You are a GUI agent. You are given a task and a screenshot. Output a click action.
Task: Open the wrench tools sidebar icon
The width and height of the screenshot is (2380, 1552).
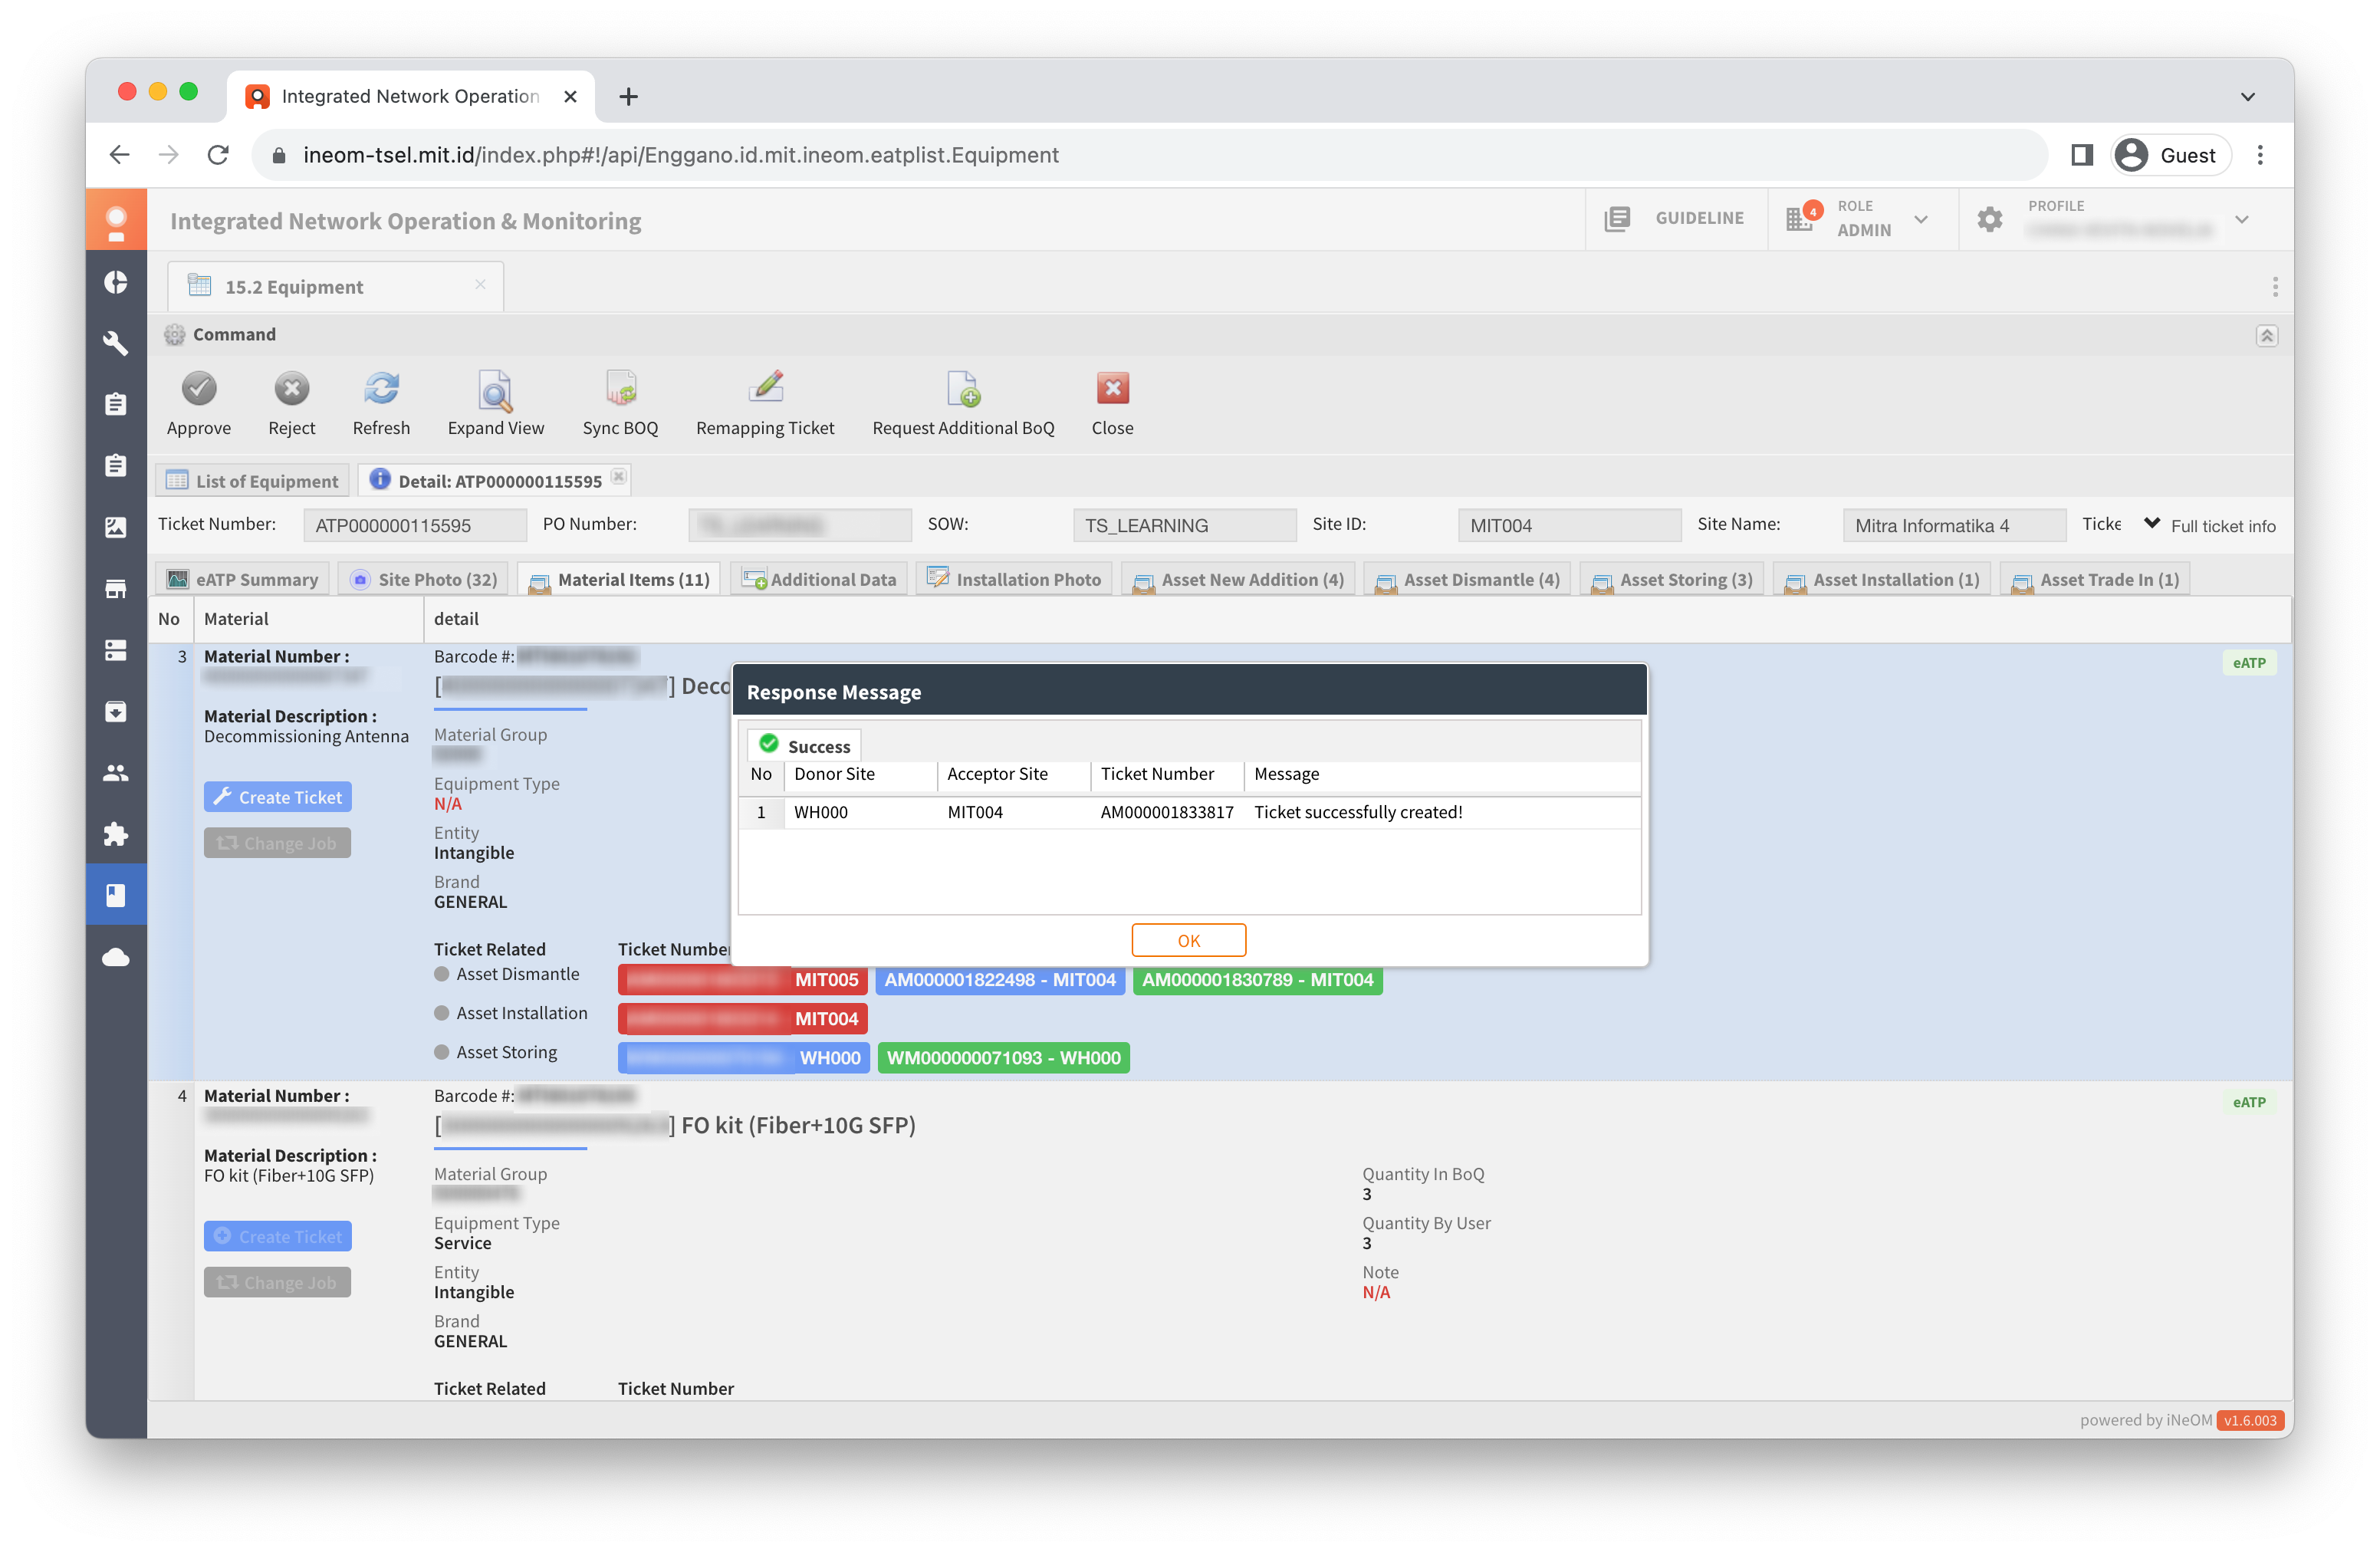point(116,343)
